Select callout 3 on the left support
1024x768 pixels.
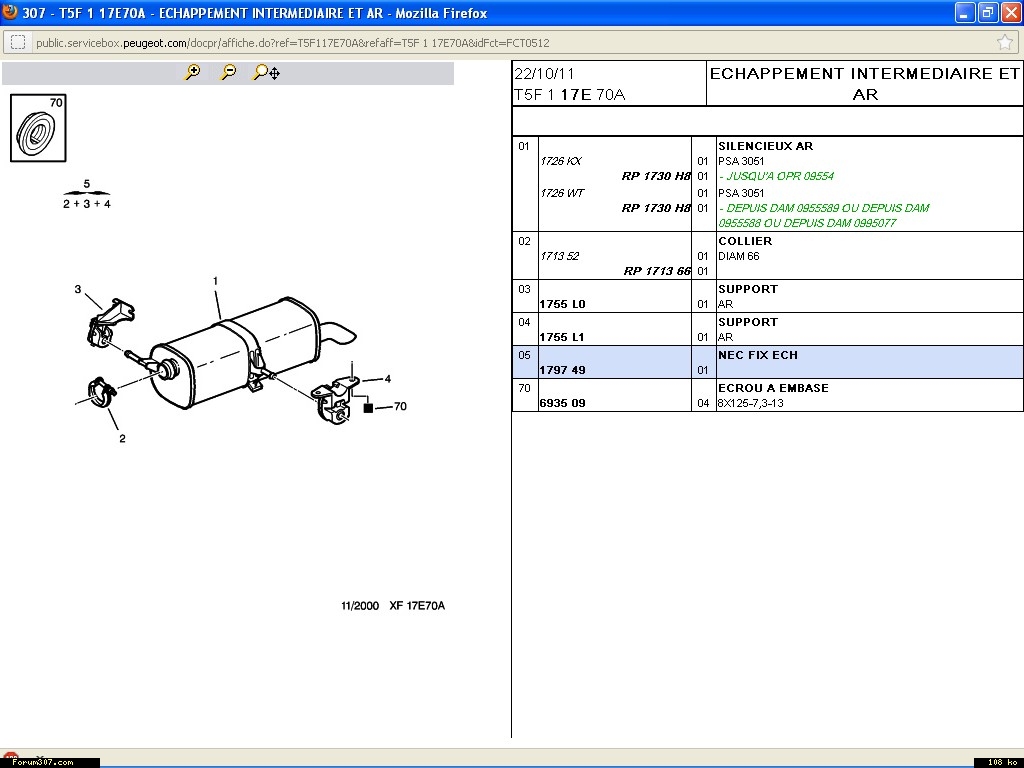pyautogui.click(x=78, y=290)
